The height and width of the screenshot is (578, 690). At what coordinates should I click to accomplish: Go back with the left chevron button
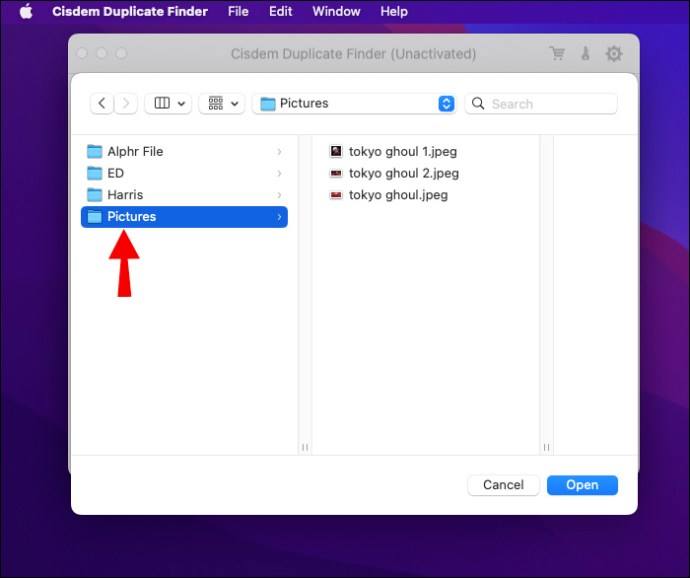coord(102,103)
